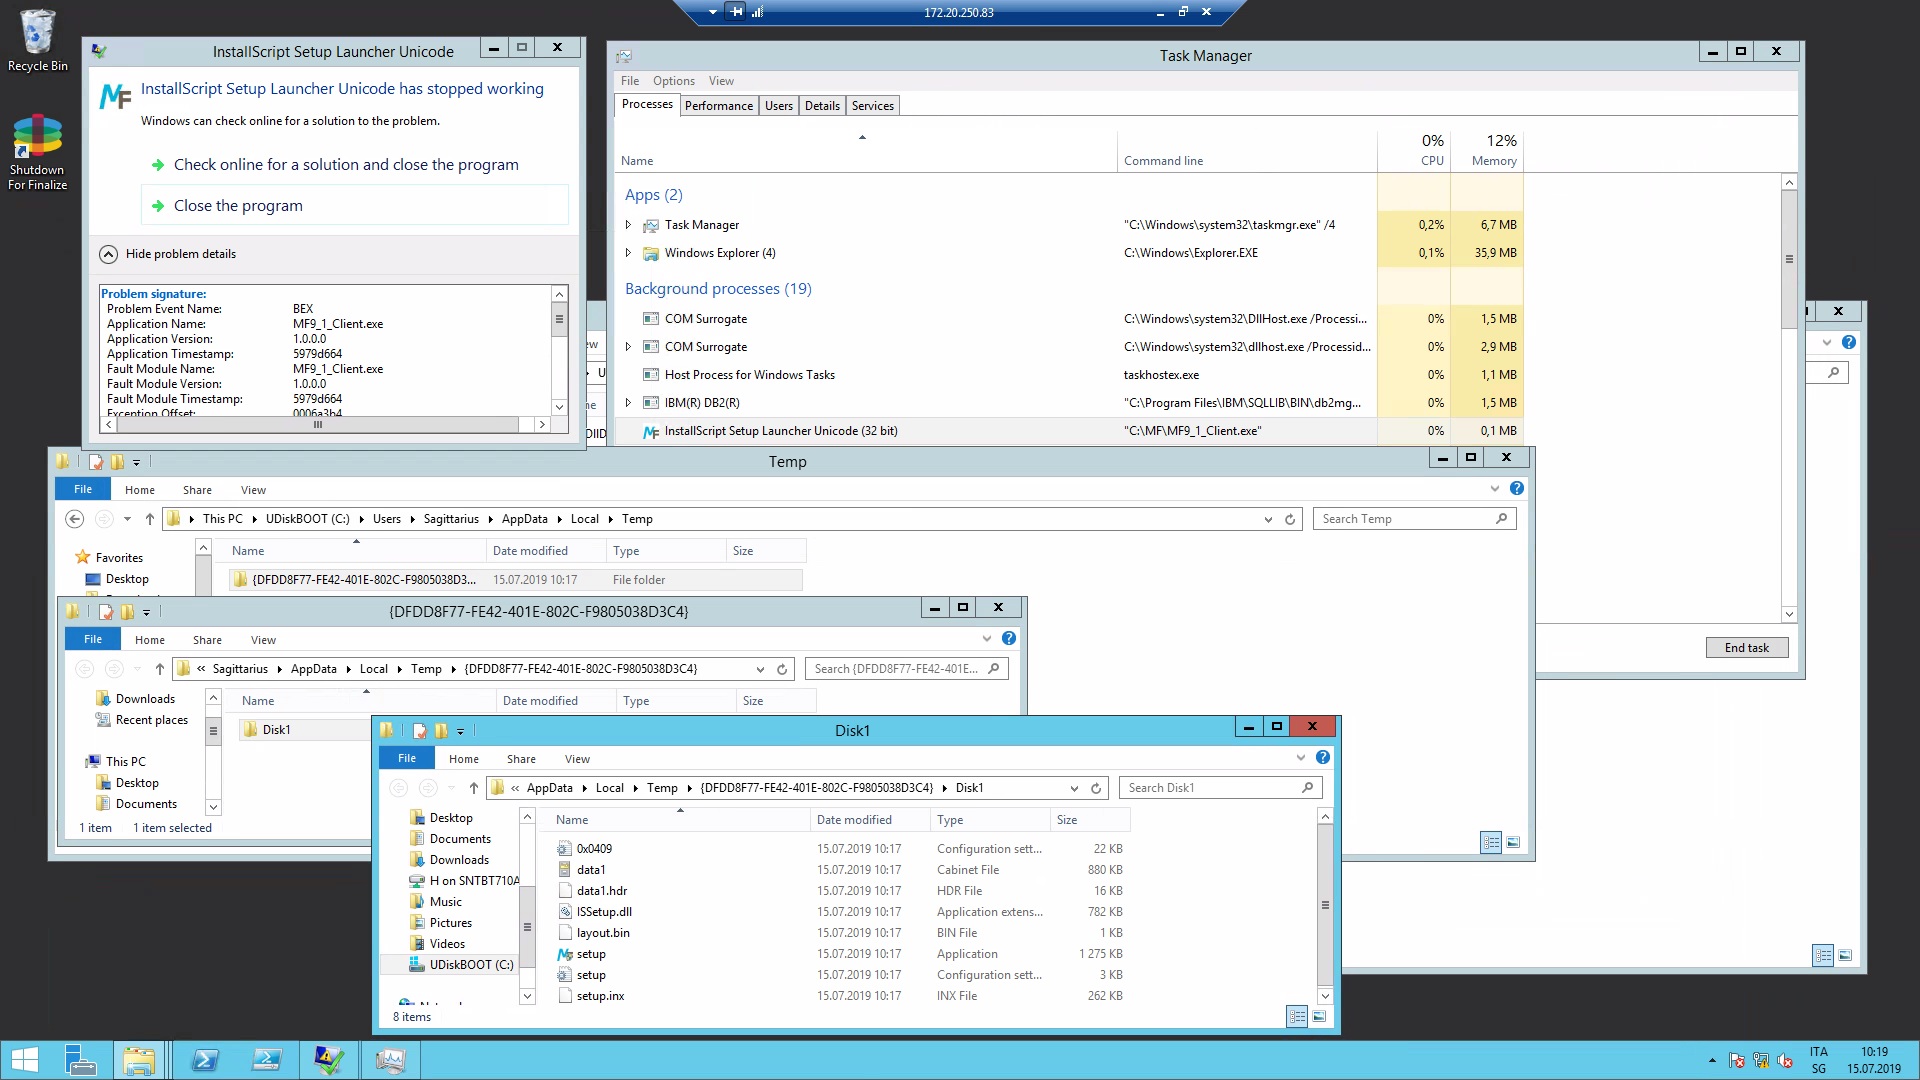Refresh the Temp window address bar
Image resolution: width=1920 pixels, height=1080 pixels.
coord(1290,519)
